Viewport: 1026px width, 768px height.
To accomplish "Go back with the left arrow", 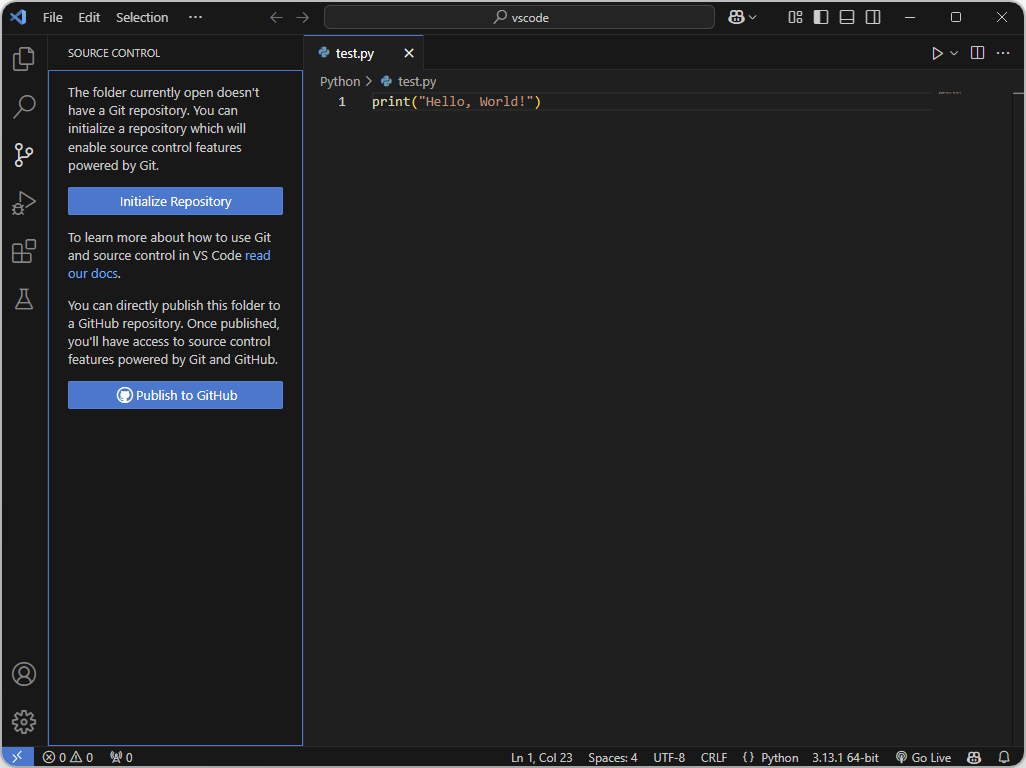I will click(276, 18).
